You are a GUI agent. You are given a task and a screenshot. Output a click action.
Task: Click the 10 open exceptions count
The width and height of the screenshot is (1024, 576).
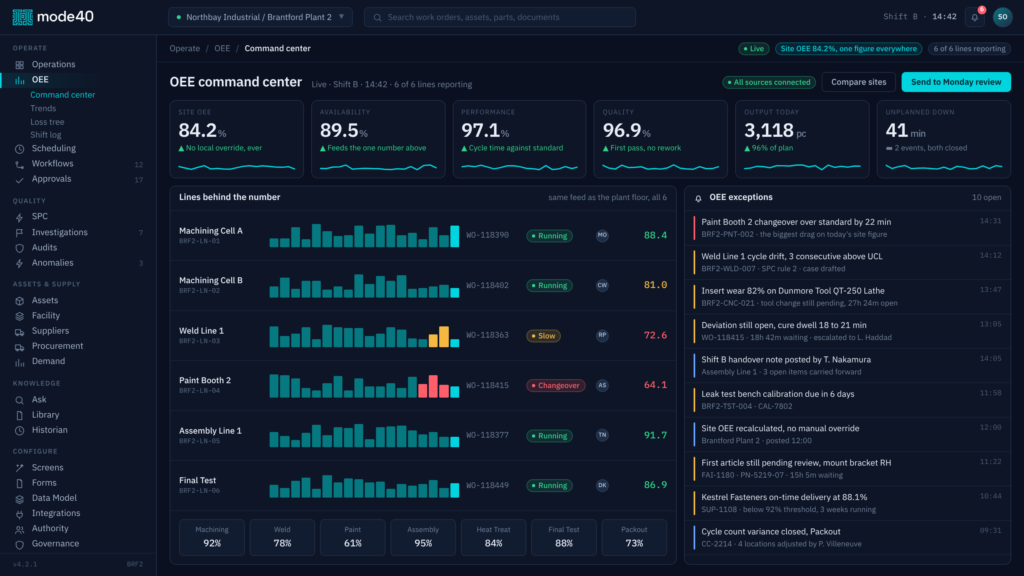(x=986, y=197)
